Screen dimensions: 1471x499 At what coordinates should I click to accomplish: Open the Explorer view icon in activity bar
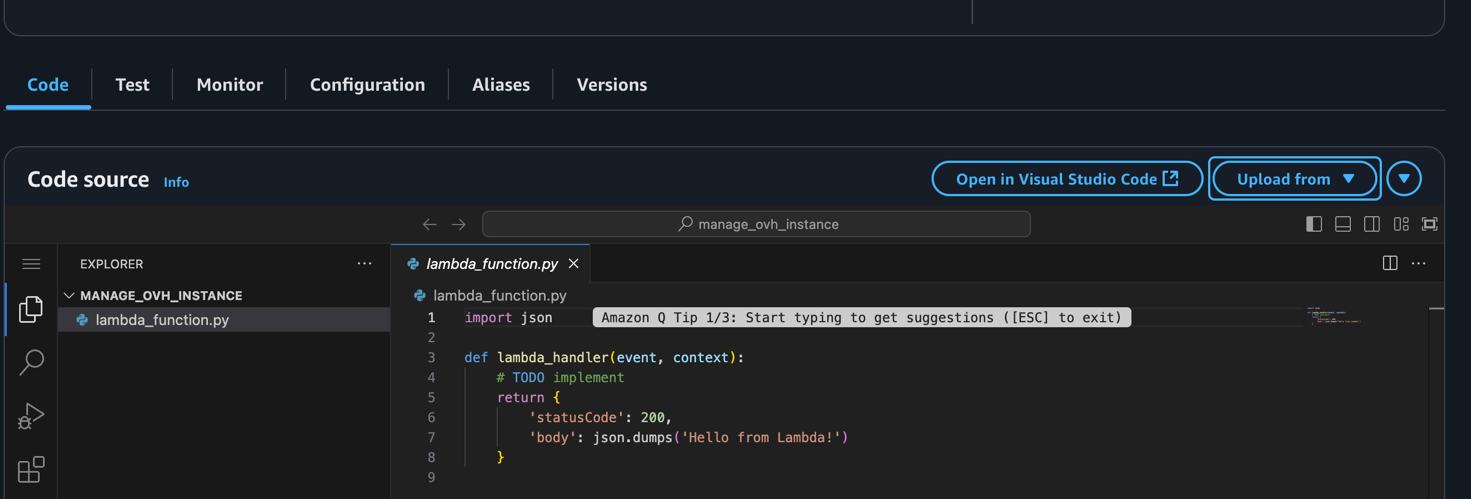click(x=31, y=309)
